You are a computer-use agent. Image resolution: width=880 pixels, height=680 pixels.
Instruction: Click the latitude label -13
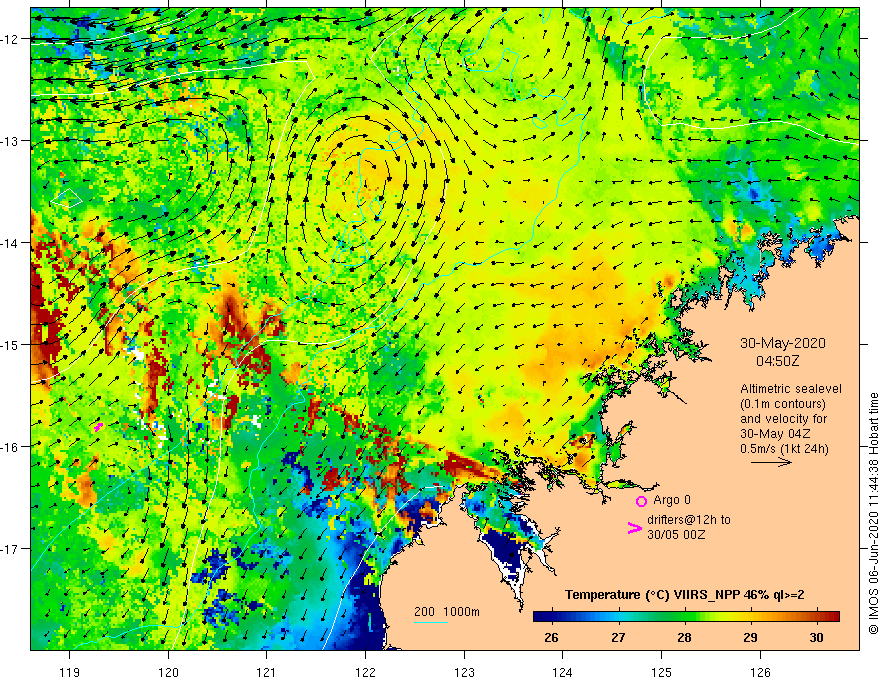pyautogui.click(x=11, y=141)
